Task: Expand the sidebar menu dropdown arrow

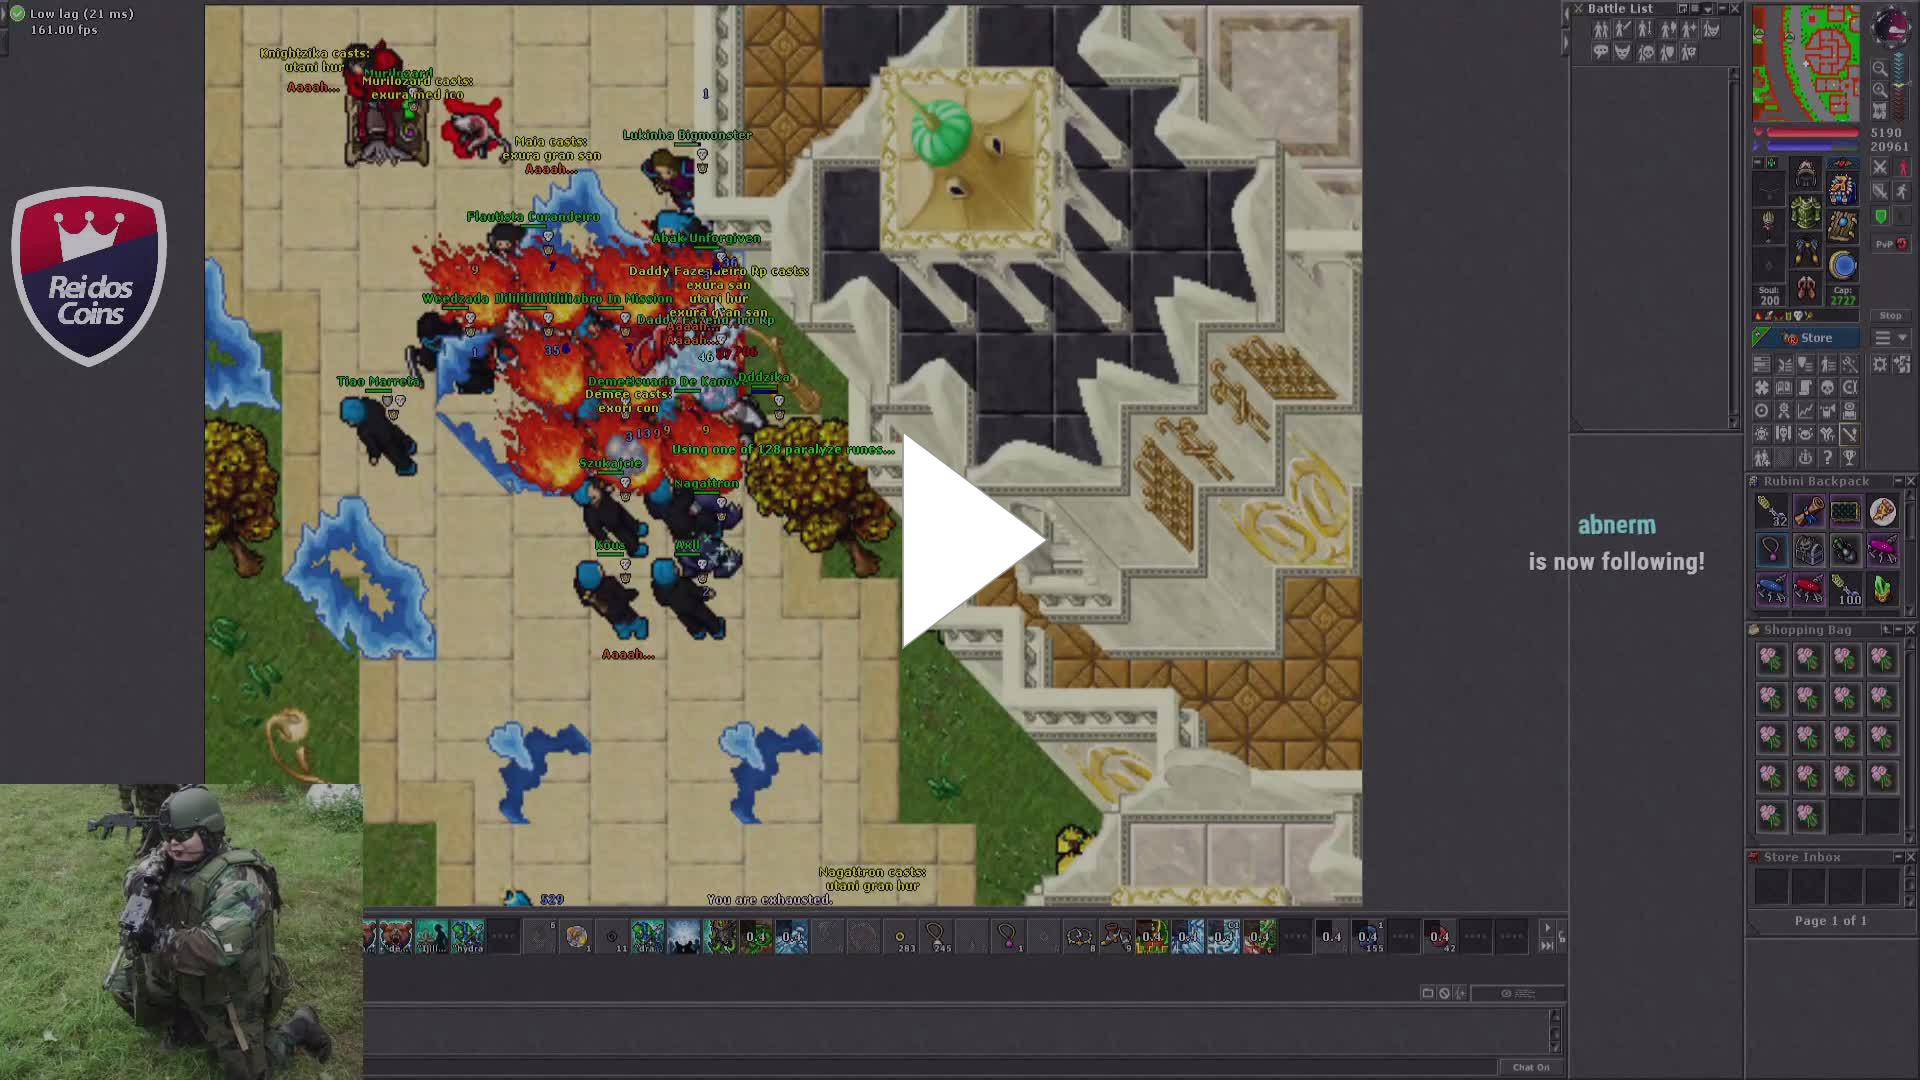Action: tap(1903, 338)
